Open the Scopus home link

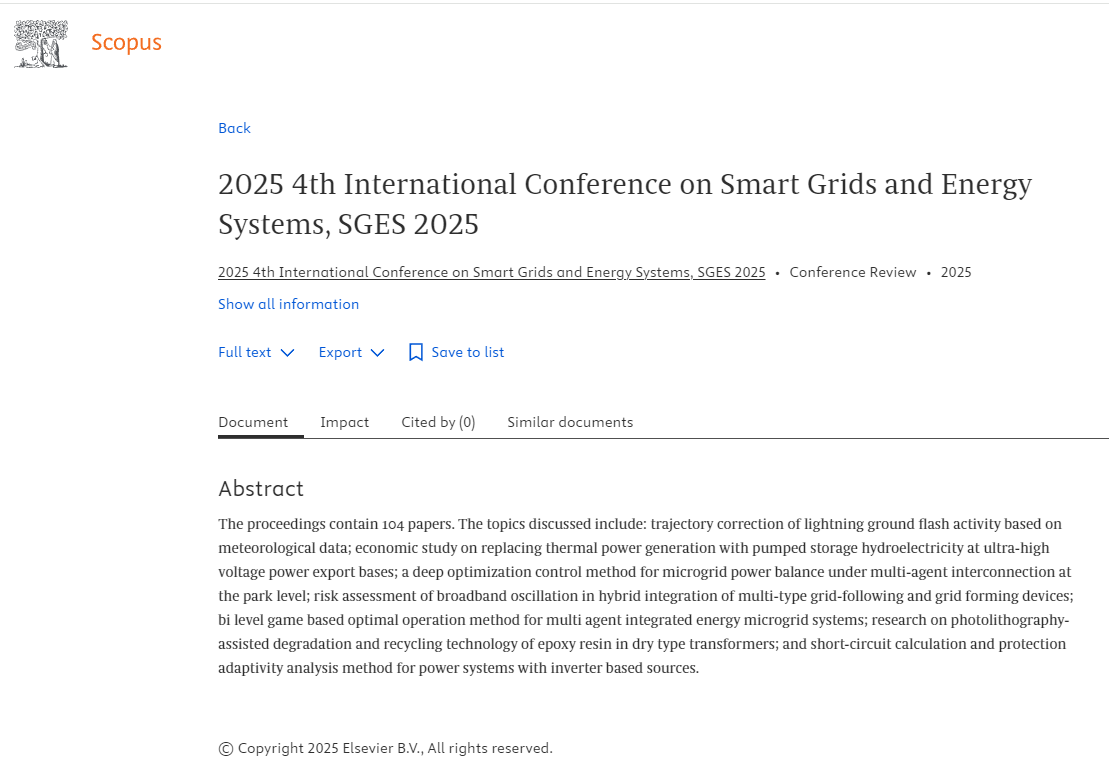click(x=127, y=42)
